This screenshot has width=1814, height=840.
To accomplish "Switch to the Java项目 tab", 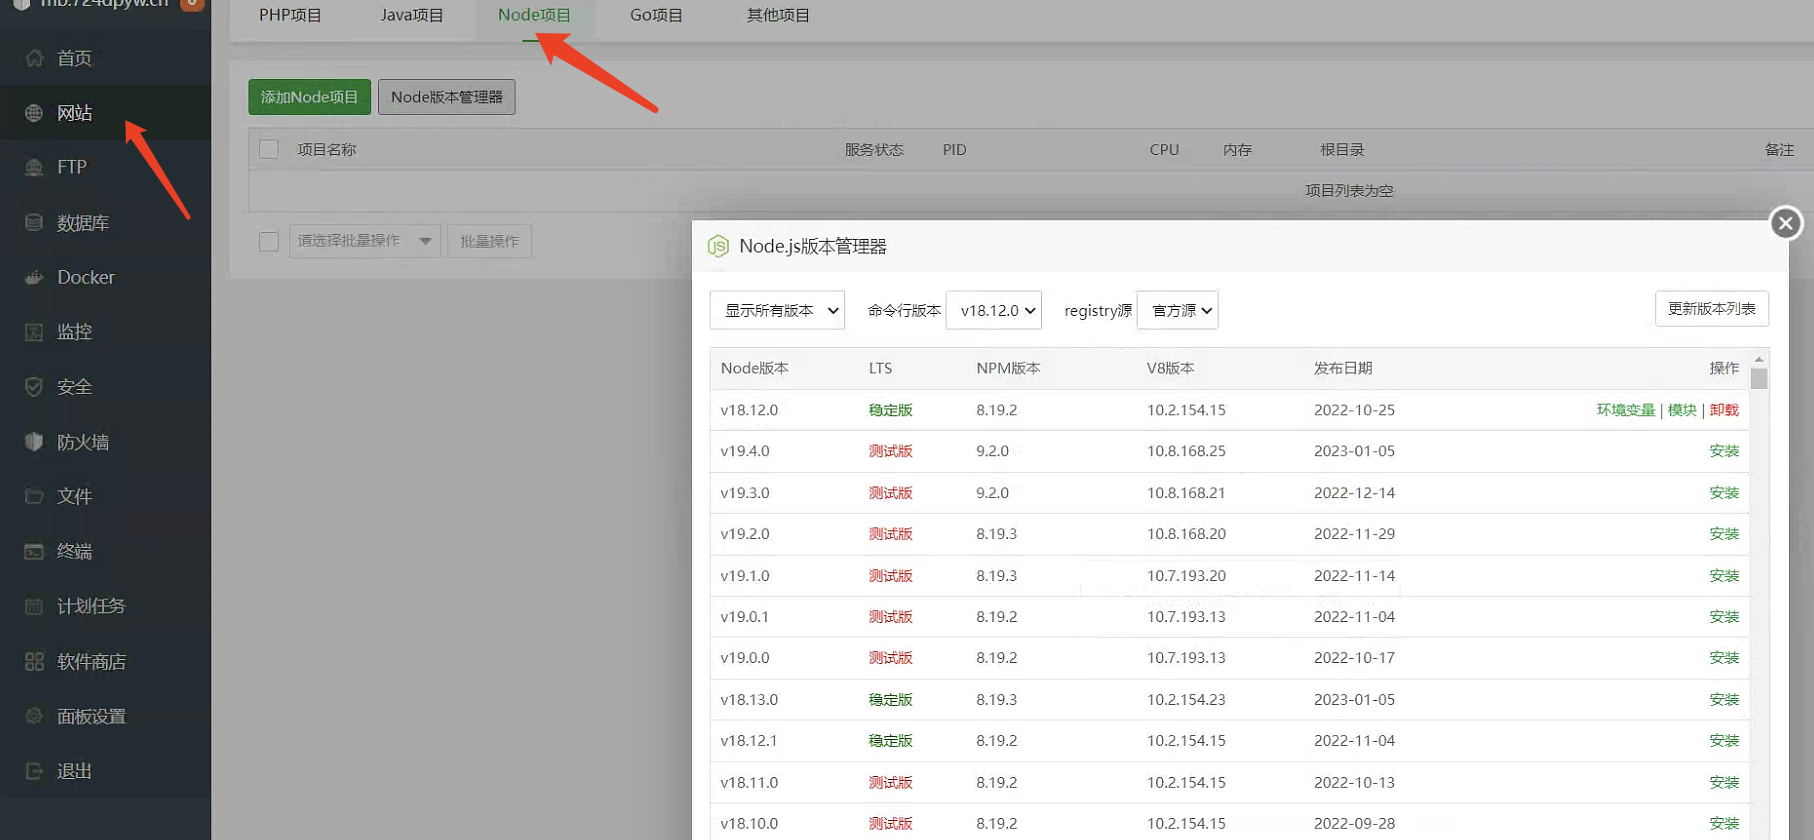I will [x=412, y=15].
